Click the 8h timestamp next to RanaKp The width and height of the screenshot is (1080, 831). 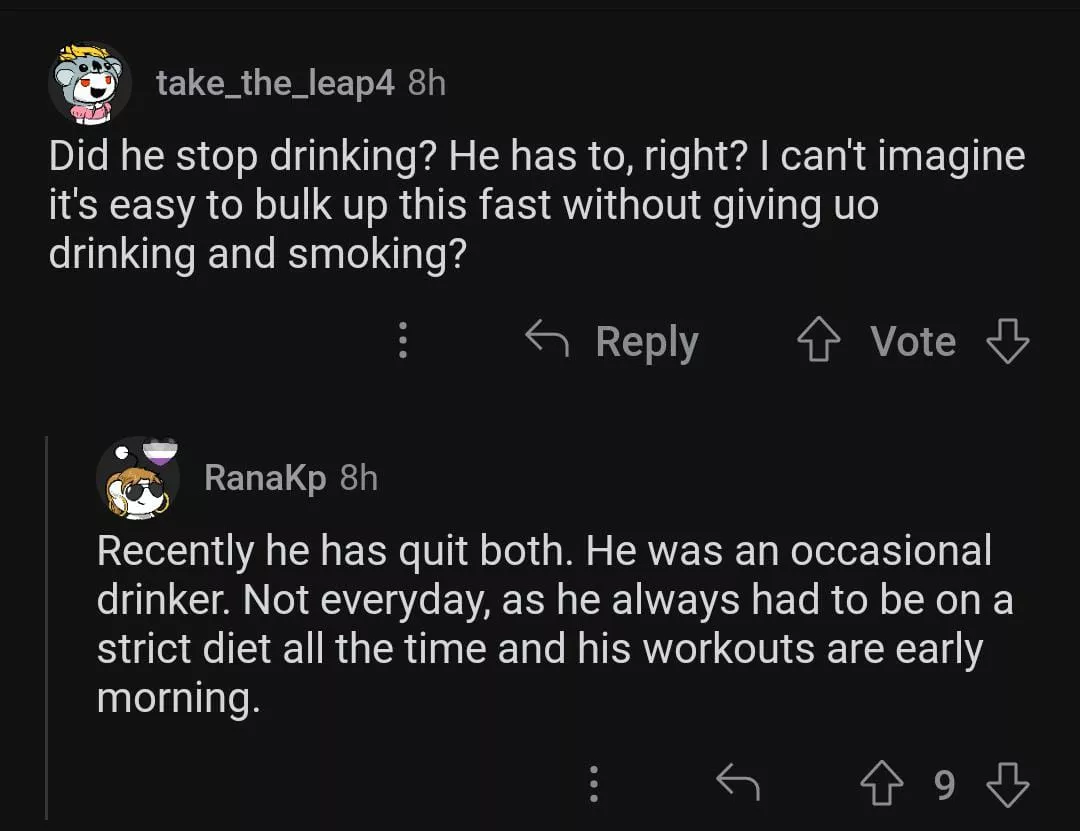(x=359, y=478)
